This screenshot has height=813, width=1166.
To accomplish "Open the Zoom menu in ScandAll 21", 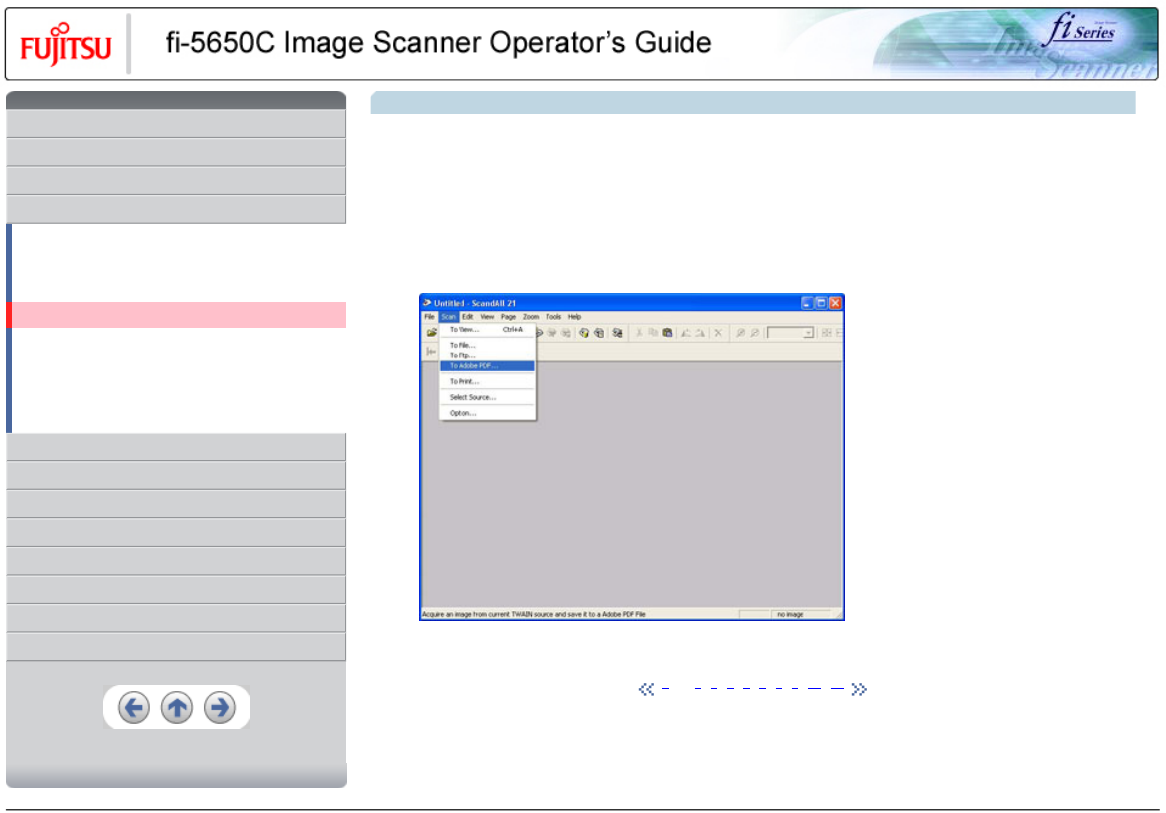I will (x=531, y=317).
